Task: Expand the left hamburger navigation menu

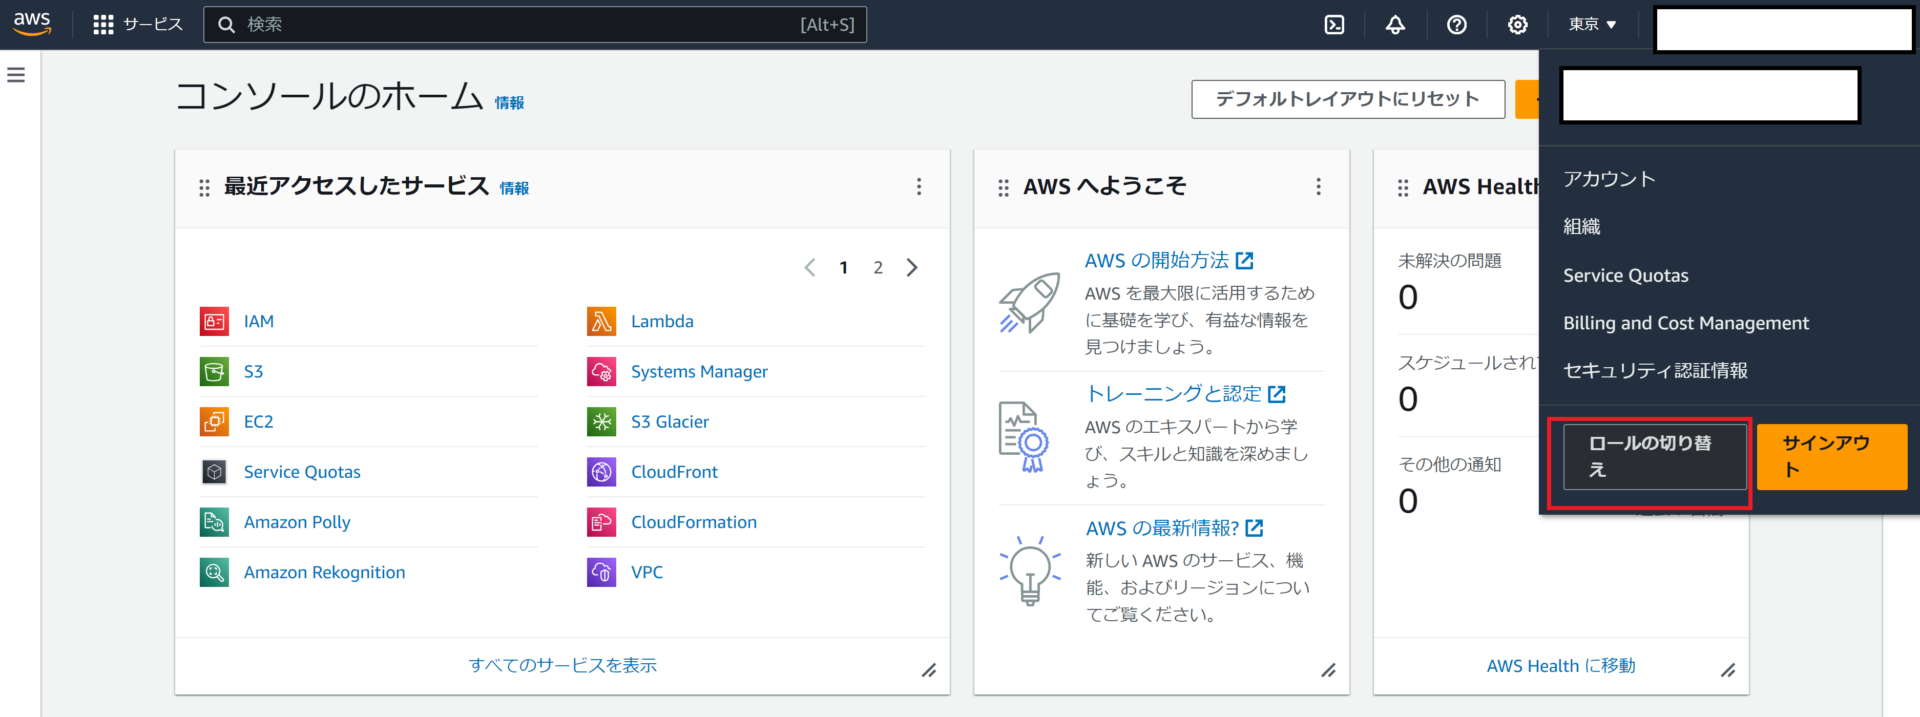Action: tap(16, 75)
